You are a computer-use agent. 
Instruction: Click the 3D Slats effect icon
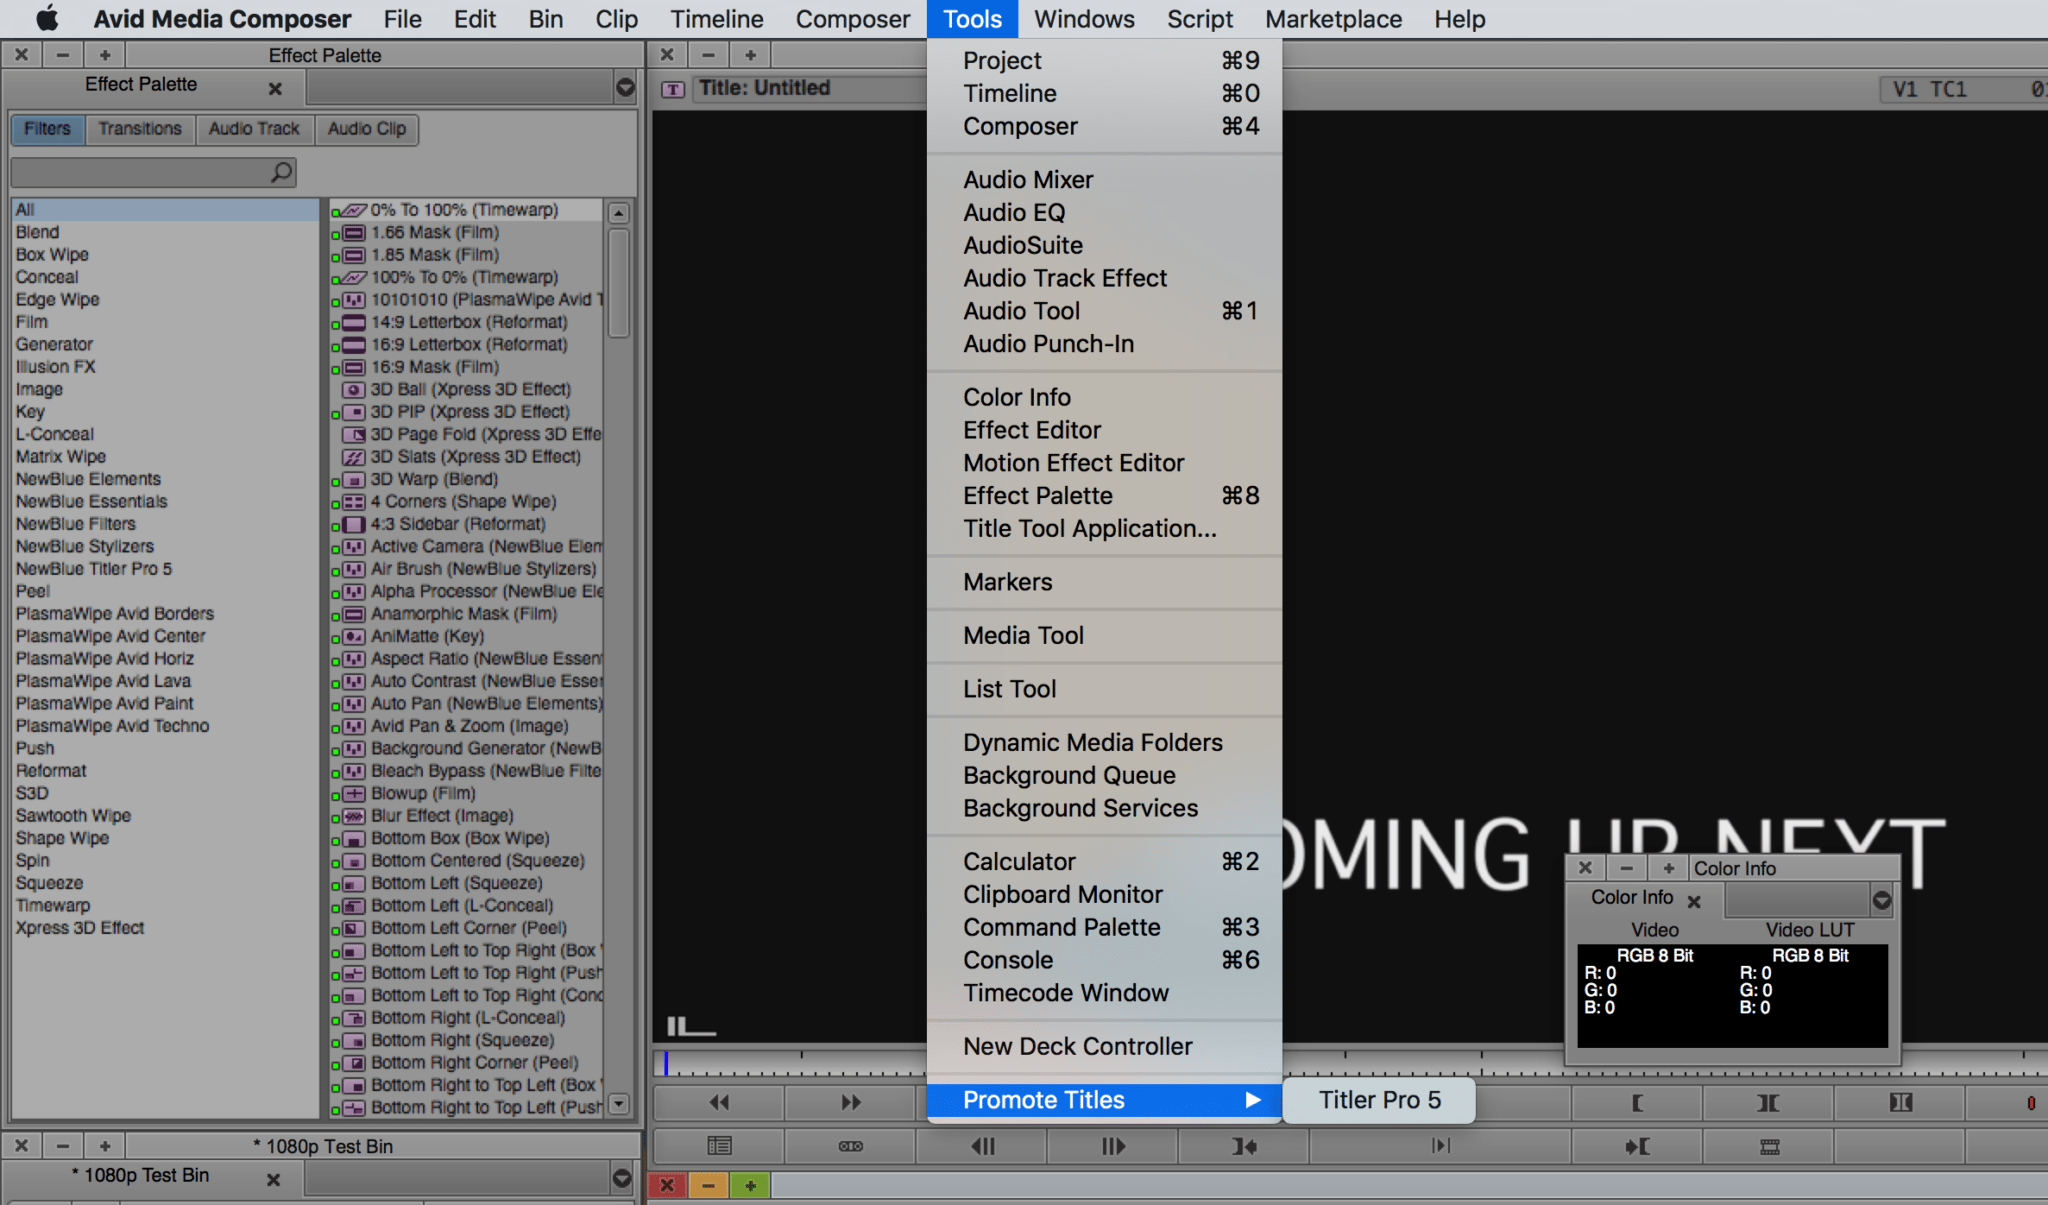[353, 457]
